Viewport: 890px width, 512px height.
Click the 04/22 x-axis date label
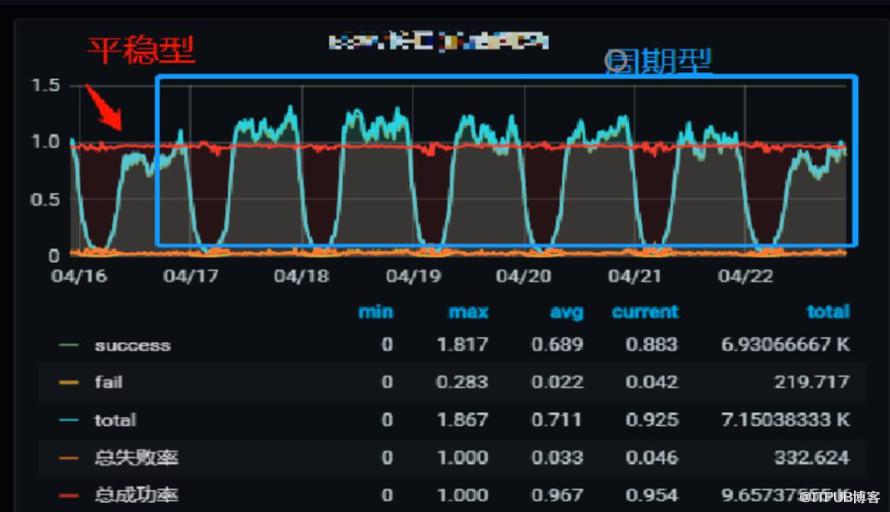click(745, 276)
